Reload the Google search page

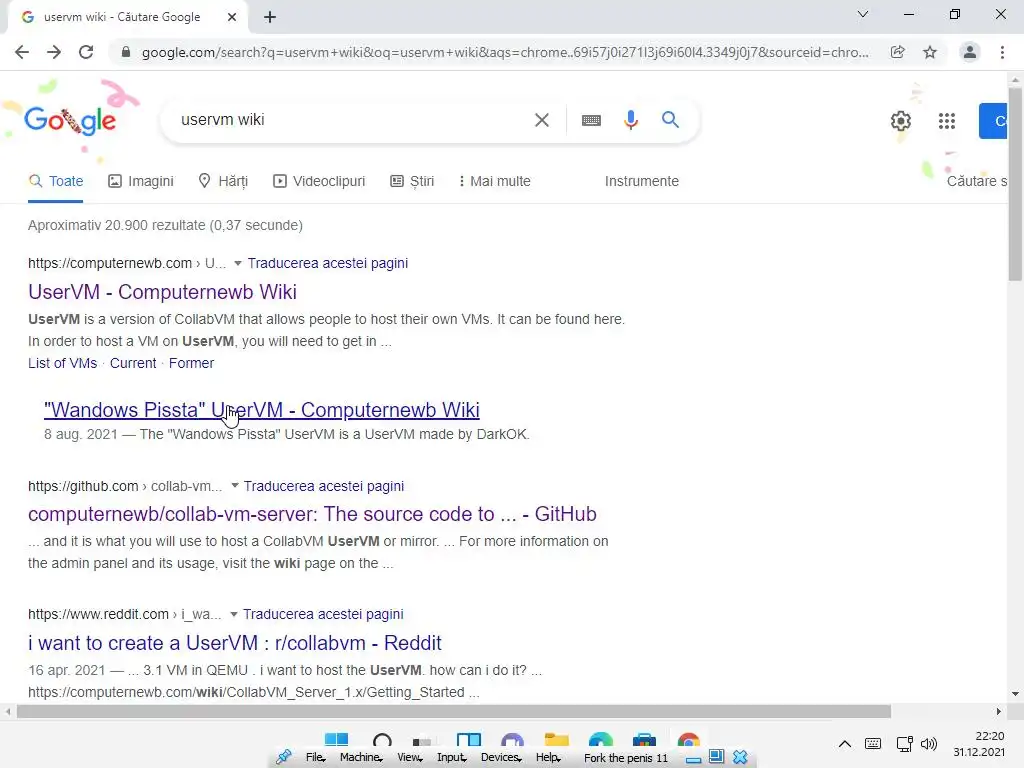coord(86,52)
